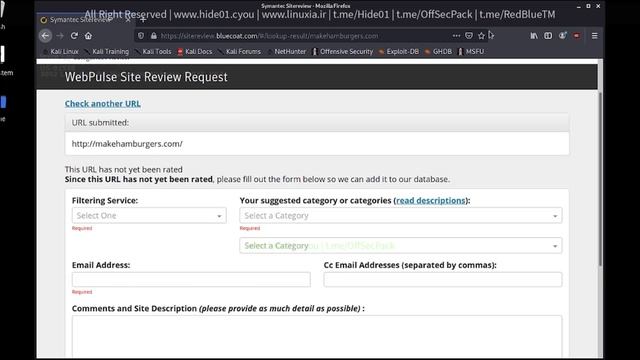
Task: Open the Offensive Security bookmark
Action: coord(342,51)
